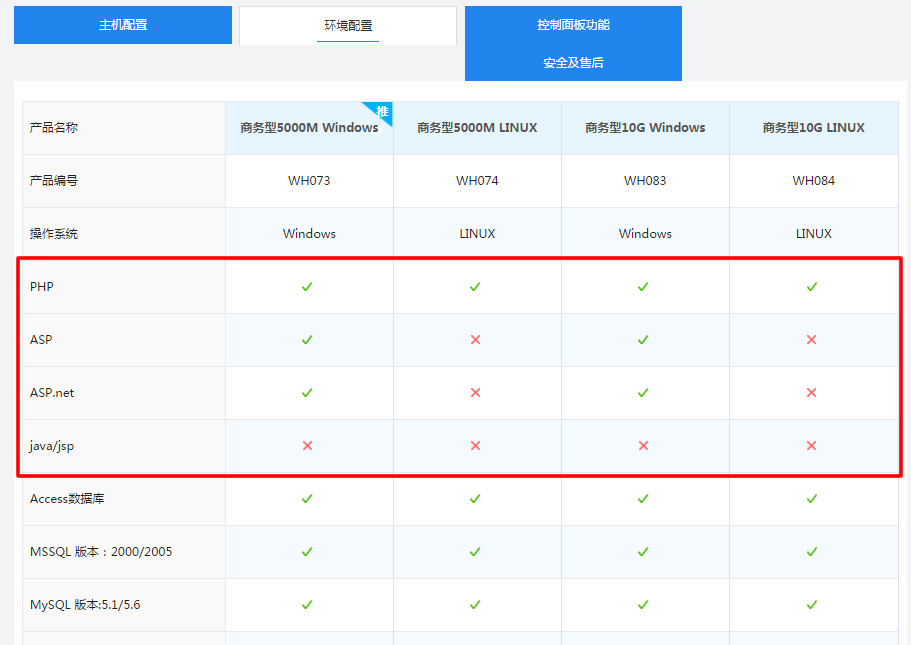Click the java/jsp red X under 商务型5000M Windows

pyautogui.click(x=307, y=446)
